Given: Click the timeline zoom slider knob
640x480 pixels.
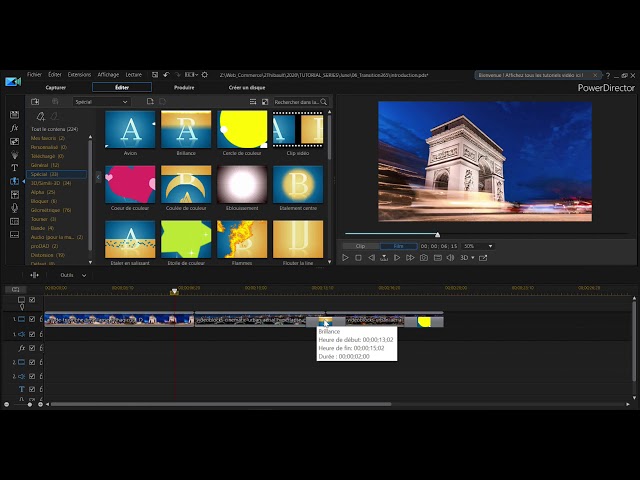Looking at the screenshot, I should (29, 404).
